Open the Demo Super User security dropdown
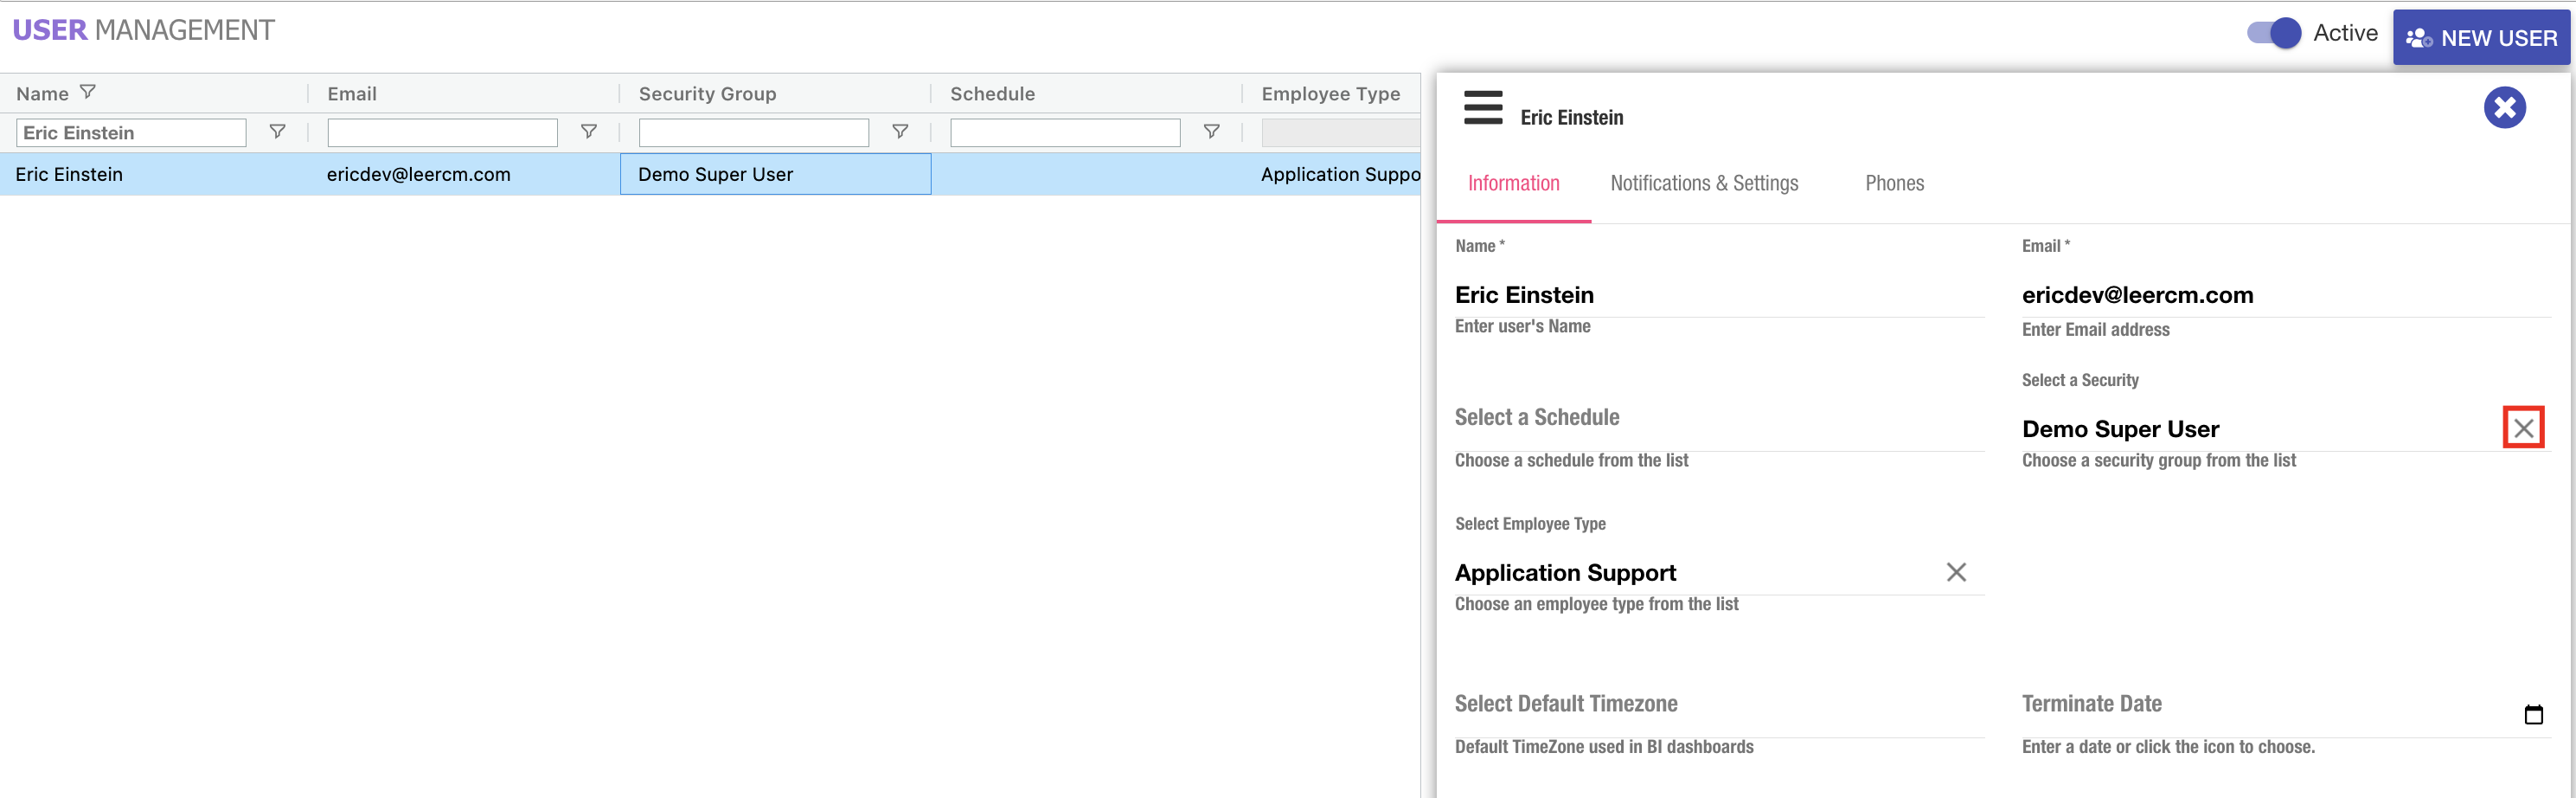The height and width of the screenshot is (798, 2576). pos(2250,430)
